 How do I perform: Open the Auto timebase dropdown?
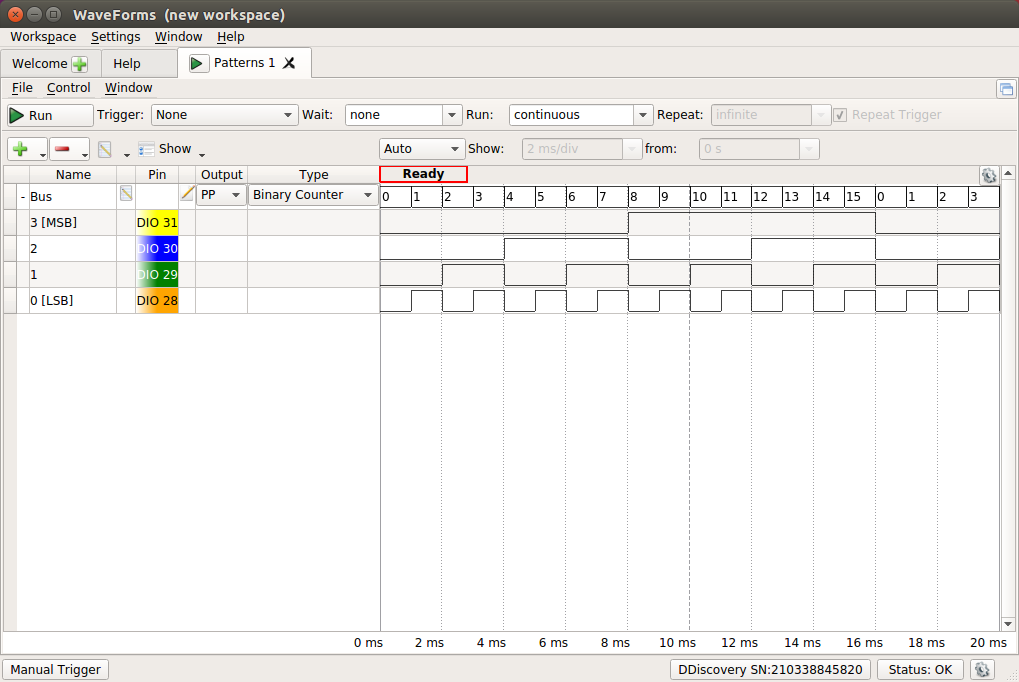tap(422, 149)
